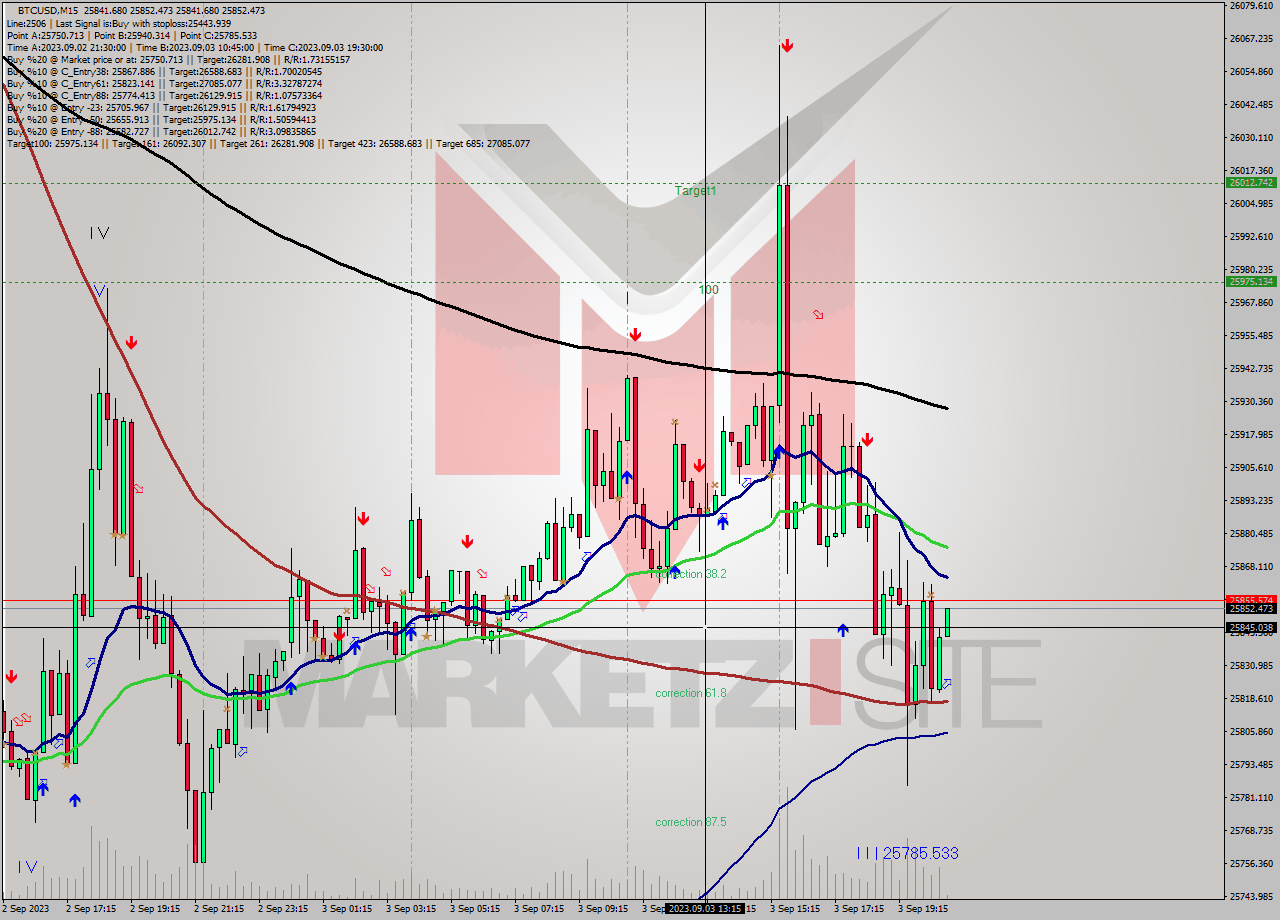Click the 25781.110 price axis label

pyautogui.click(x=1251, y=798)
